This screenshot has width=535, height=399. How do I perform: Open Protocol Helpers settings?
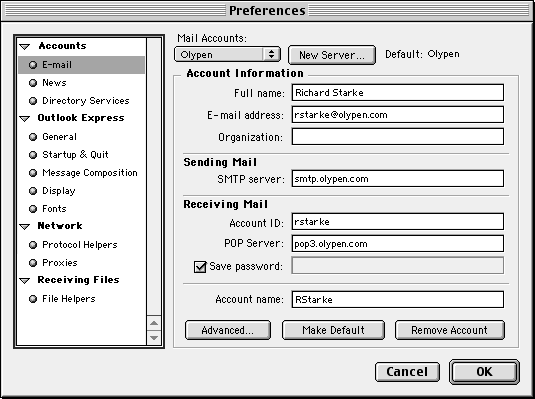[79, 245]
